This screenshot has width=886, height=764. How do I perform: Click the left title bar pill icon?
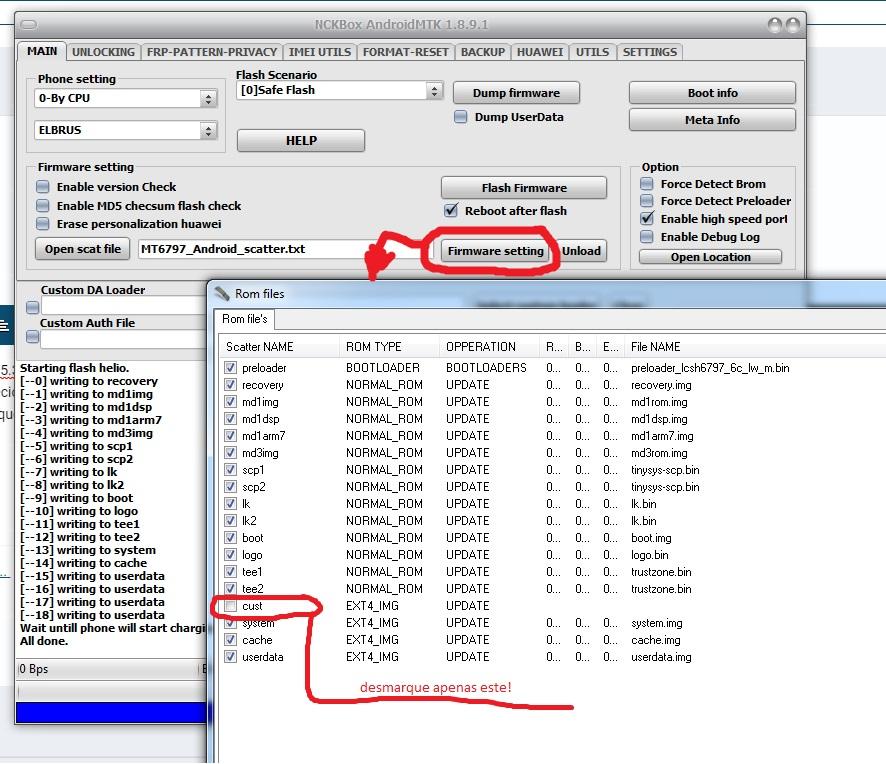pos(28,24)
